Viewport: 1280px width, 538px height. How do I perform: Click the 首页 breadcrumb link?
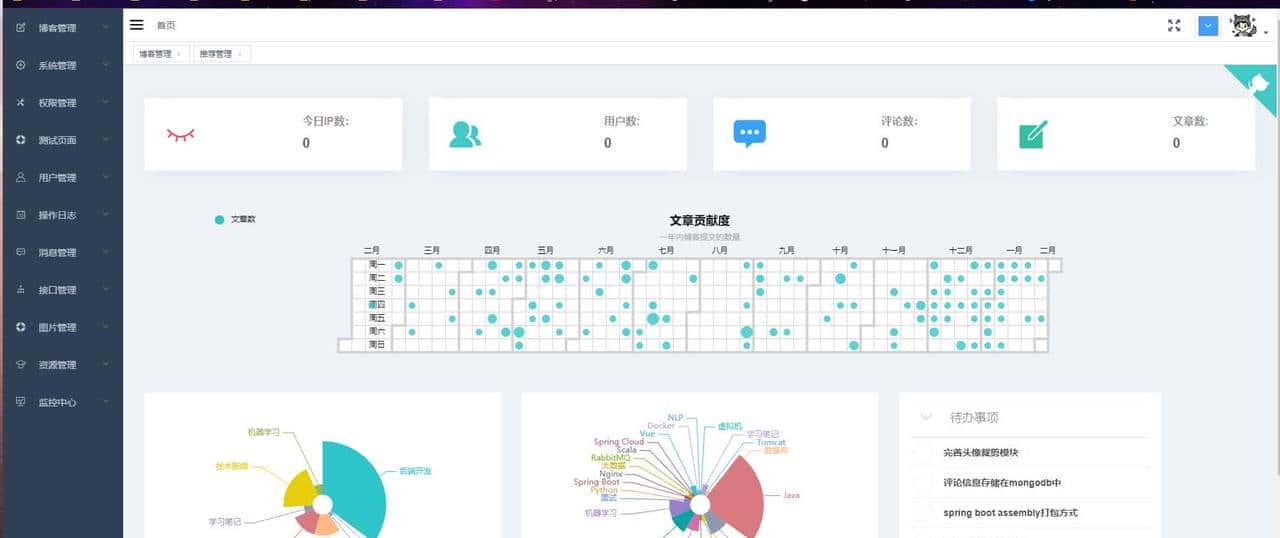[166, 25]
